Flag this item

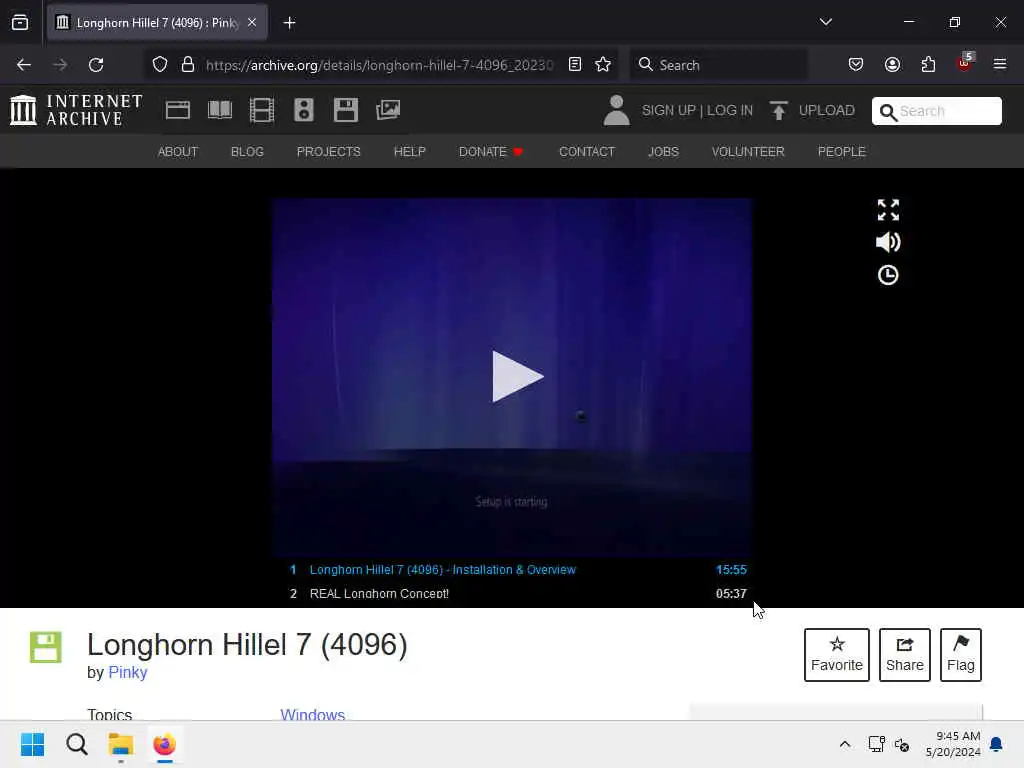(x=961, y=654)
